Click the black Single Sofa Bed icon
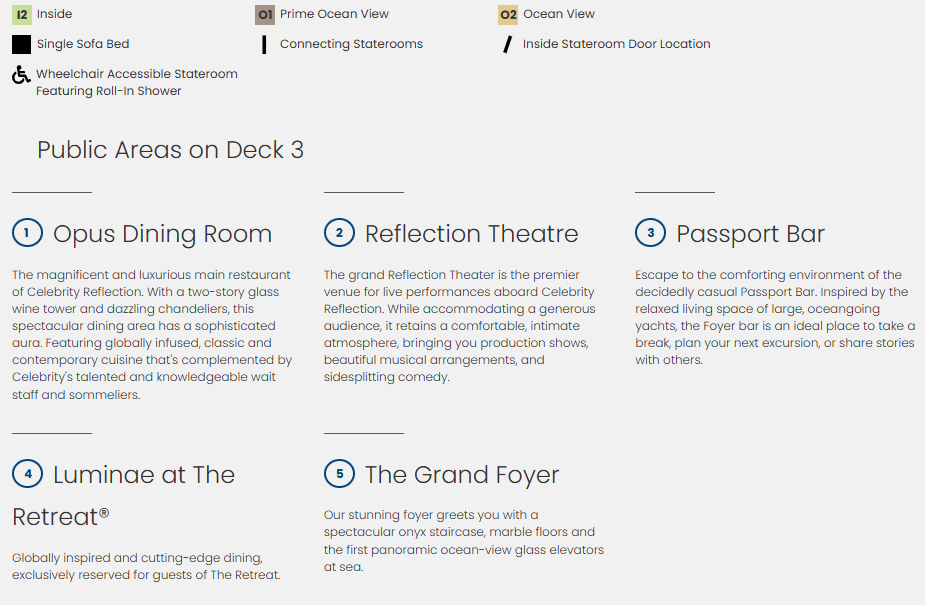Image resolution: width=925 pixels, height=605 pixels. coord(22,45)
